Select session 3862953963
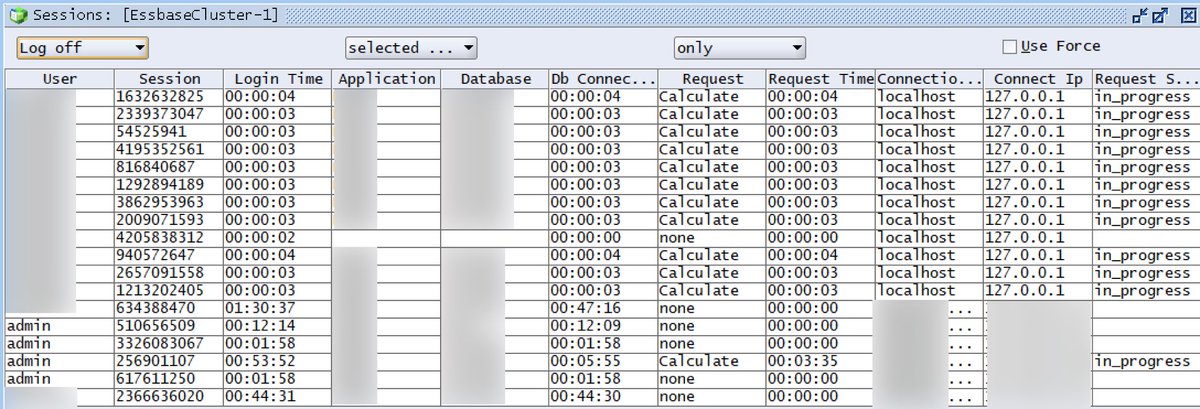 pyautogui.click(x=159, y=202)
